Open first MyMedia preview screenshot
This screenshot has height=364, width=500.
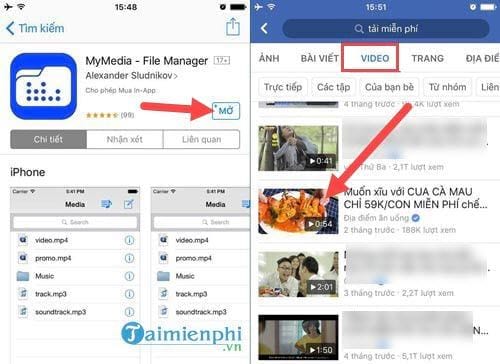[x=75, y=275]
